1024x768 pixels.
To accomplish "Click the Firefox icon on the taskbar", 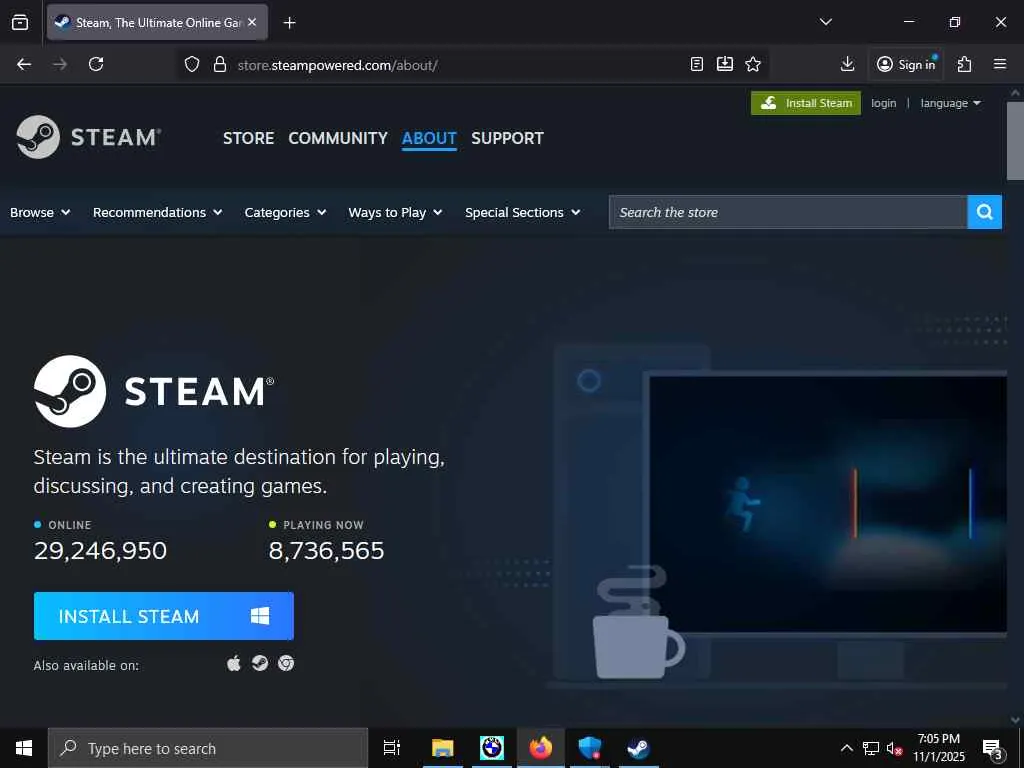I will coord(541,748).
